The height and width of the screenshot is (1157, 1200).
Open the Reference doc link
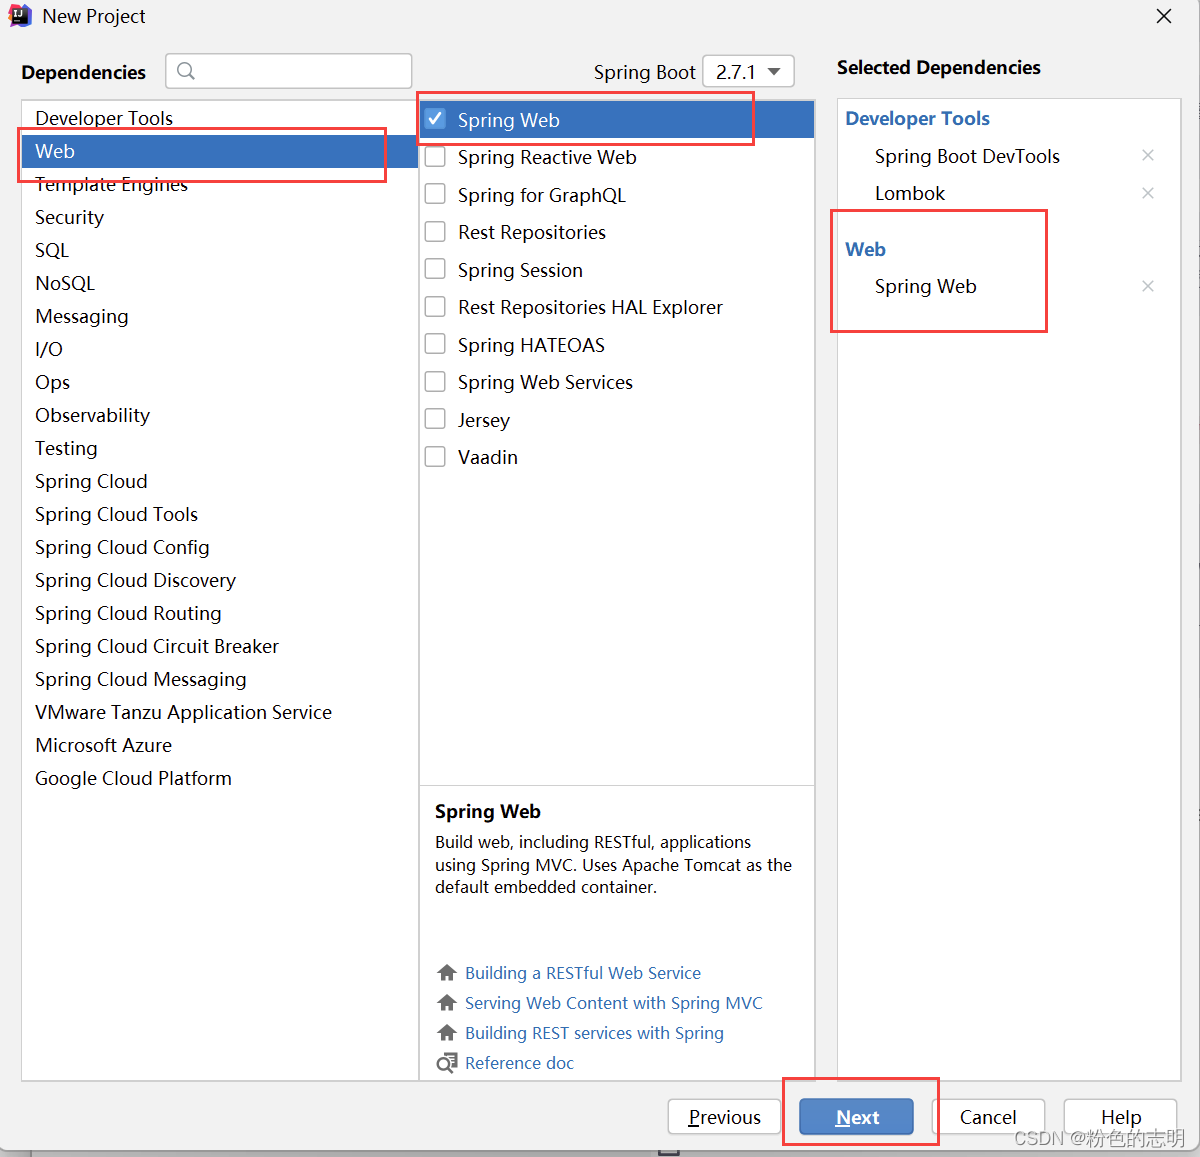click(x=519, y=1063)
